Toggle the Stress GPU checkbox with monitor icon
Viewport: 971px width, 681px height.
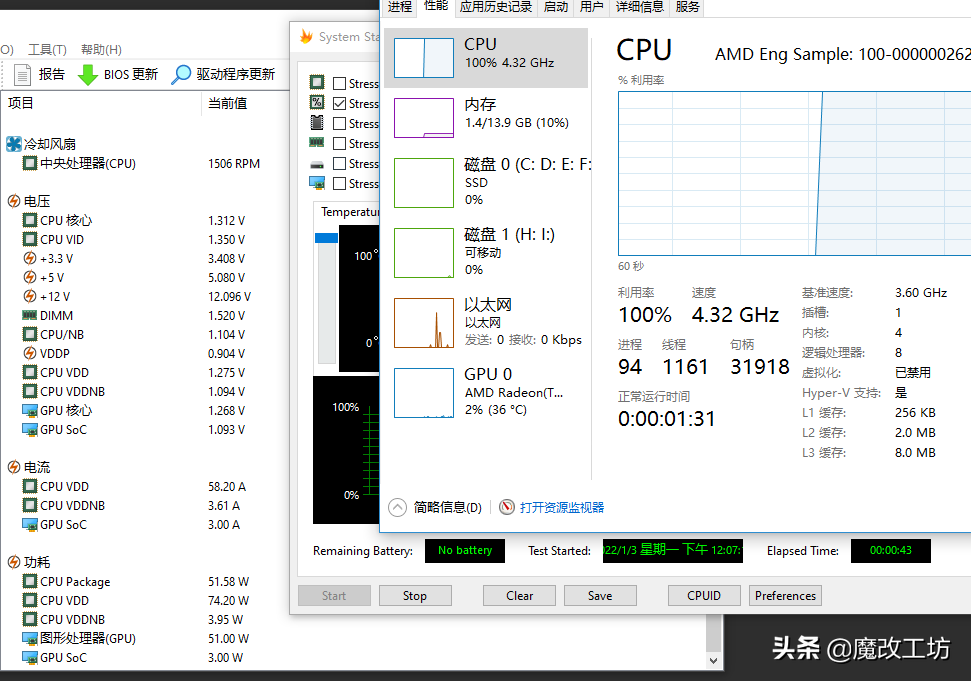(339, 184)
